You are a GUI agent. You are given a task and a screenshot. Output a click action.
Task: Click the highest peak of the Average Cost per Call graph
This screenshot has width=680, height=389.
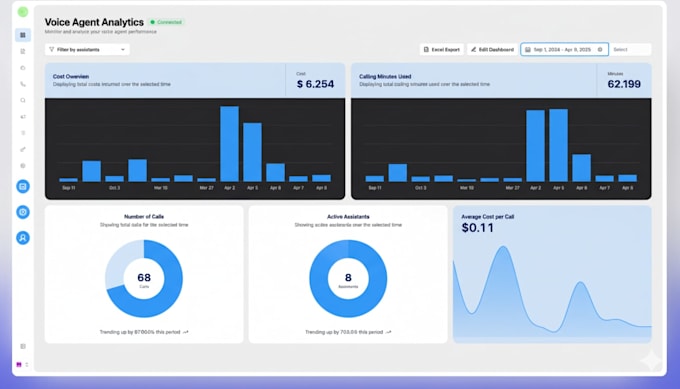[x=503, y=248]
